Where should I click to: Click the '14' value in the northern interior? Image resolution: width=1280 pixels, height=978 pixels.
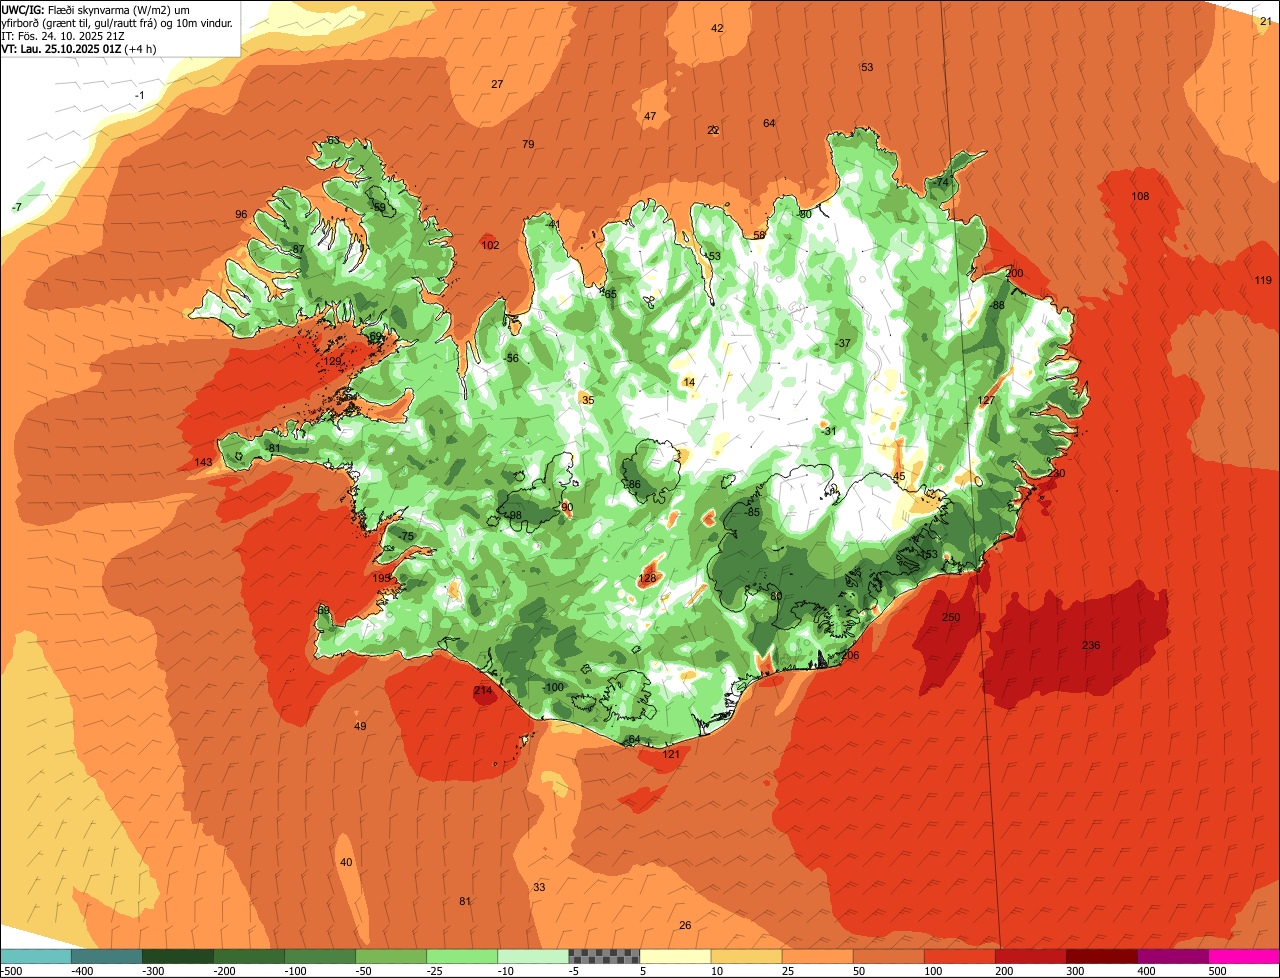coord(688,382)
